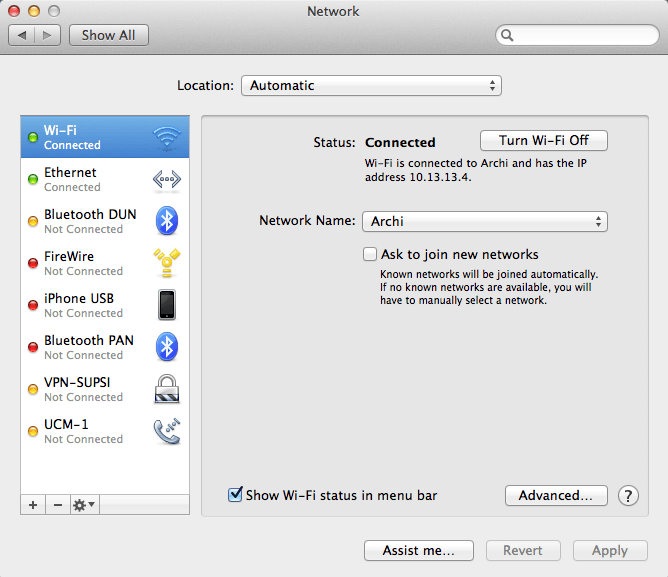This screenshot has height=577, width=668.
Task: Expand the Network Name popup menu
Action: (x=484, y=221)
